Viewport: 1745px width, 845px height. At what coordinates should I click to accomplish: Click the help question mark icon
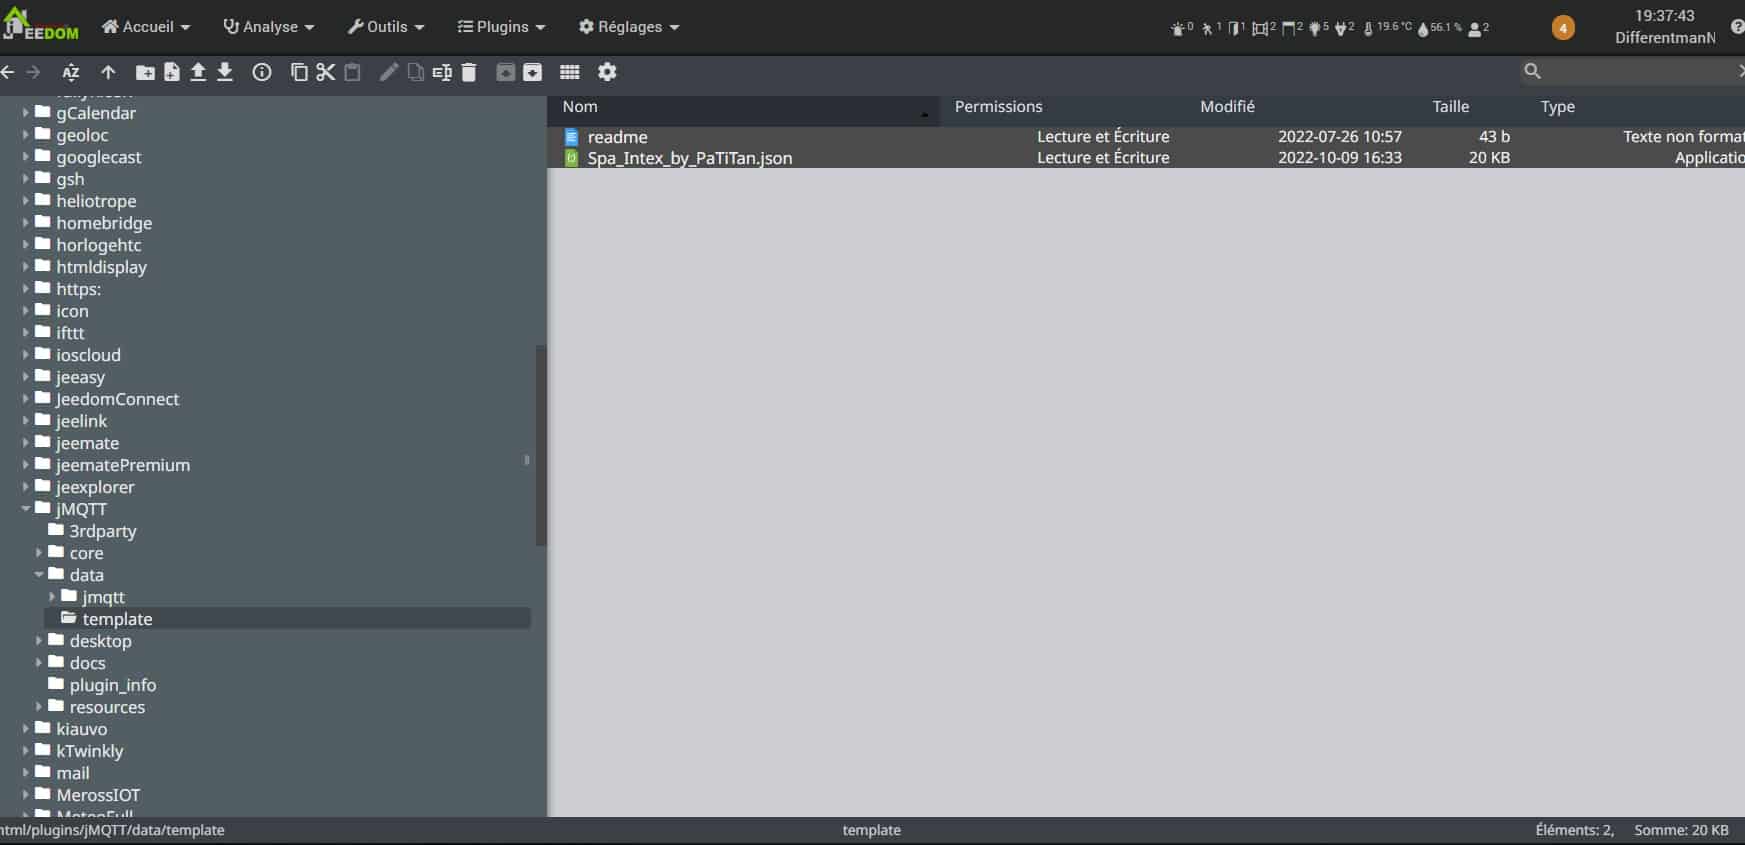pos(1737,27)
